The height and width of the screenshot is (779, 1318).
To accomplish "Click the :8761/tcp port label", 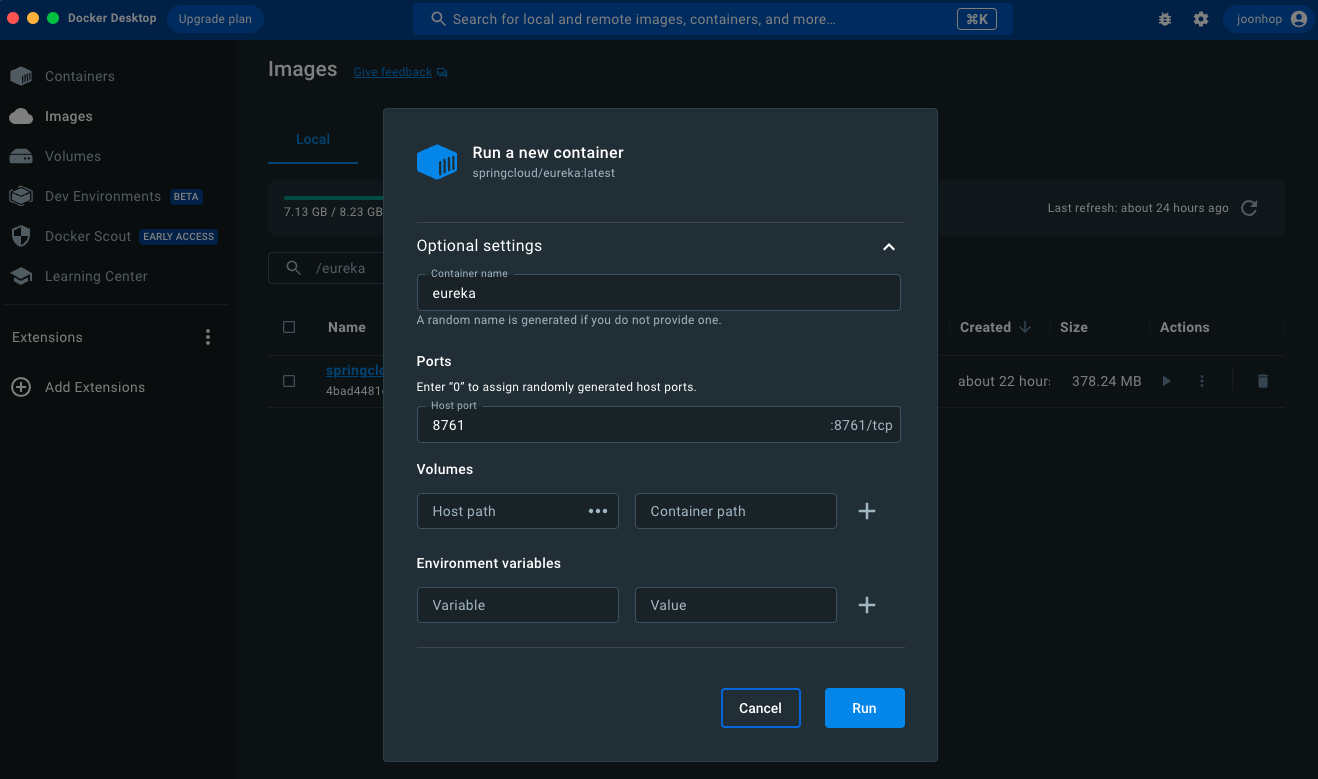I will coord(861,425).
